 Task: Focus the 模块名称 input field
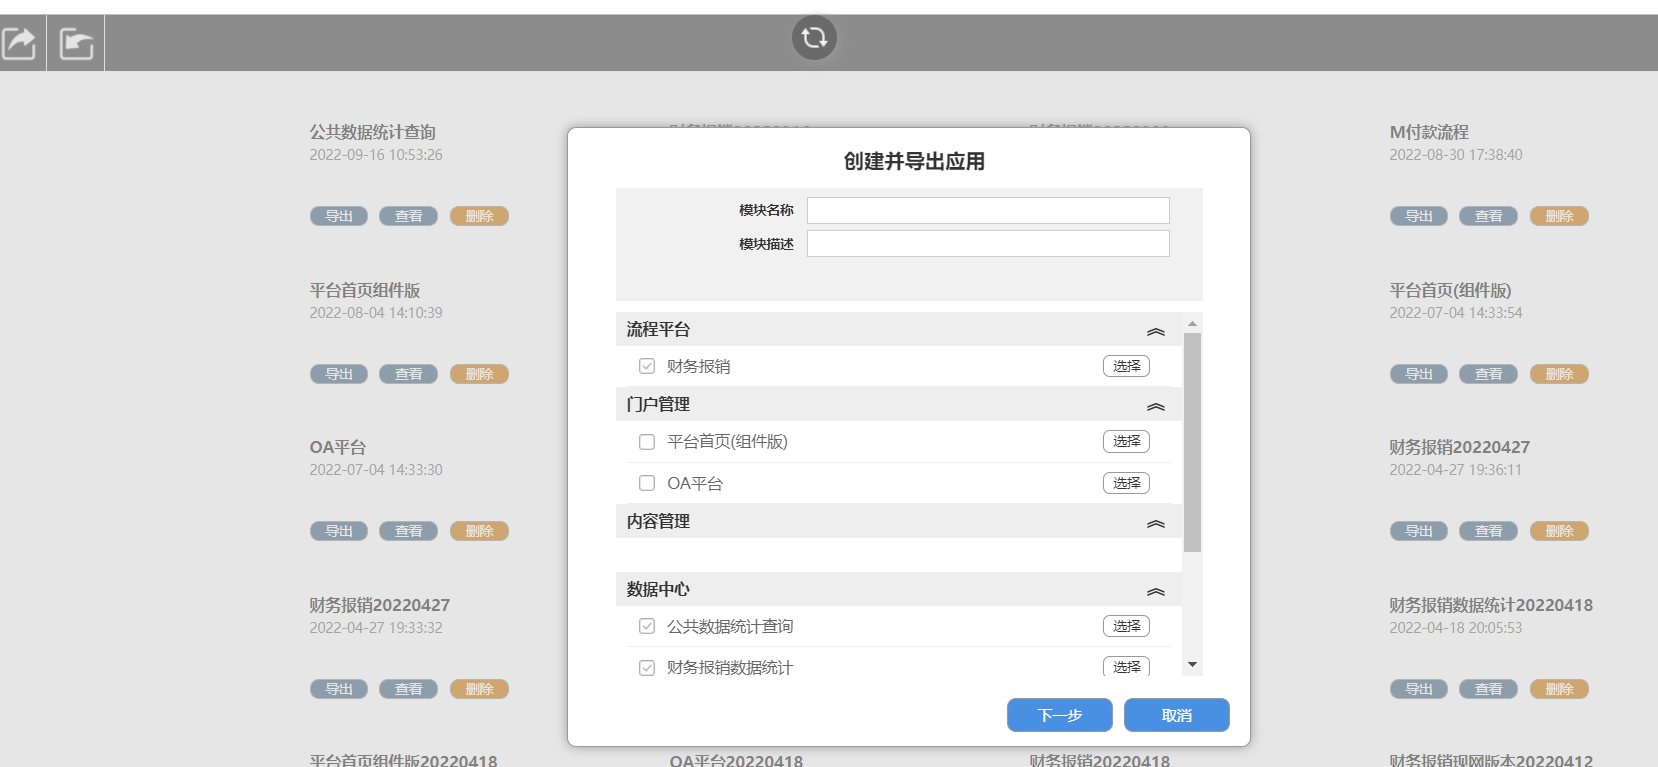point(988,210)
